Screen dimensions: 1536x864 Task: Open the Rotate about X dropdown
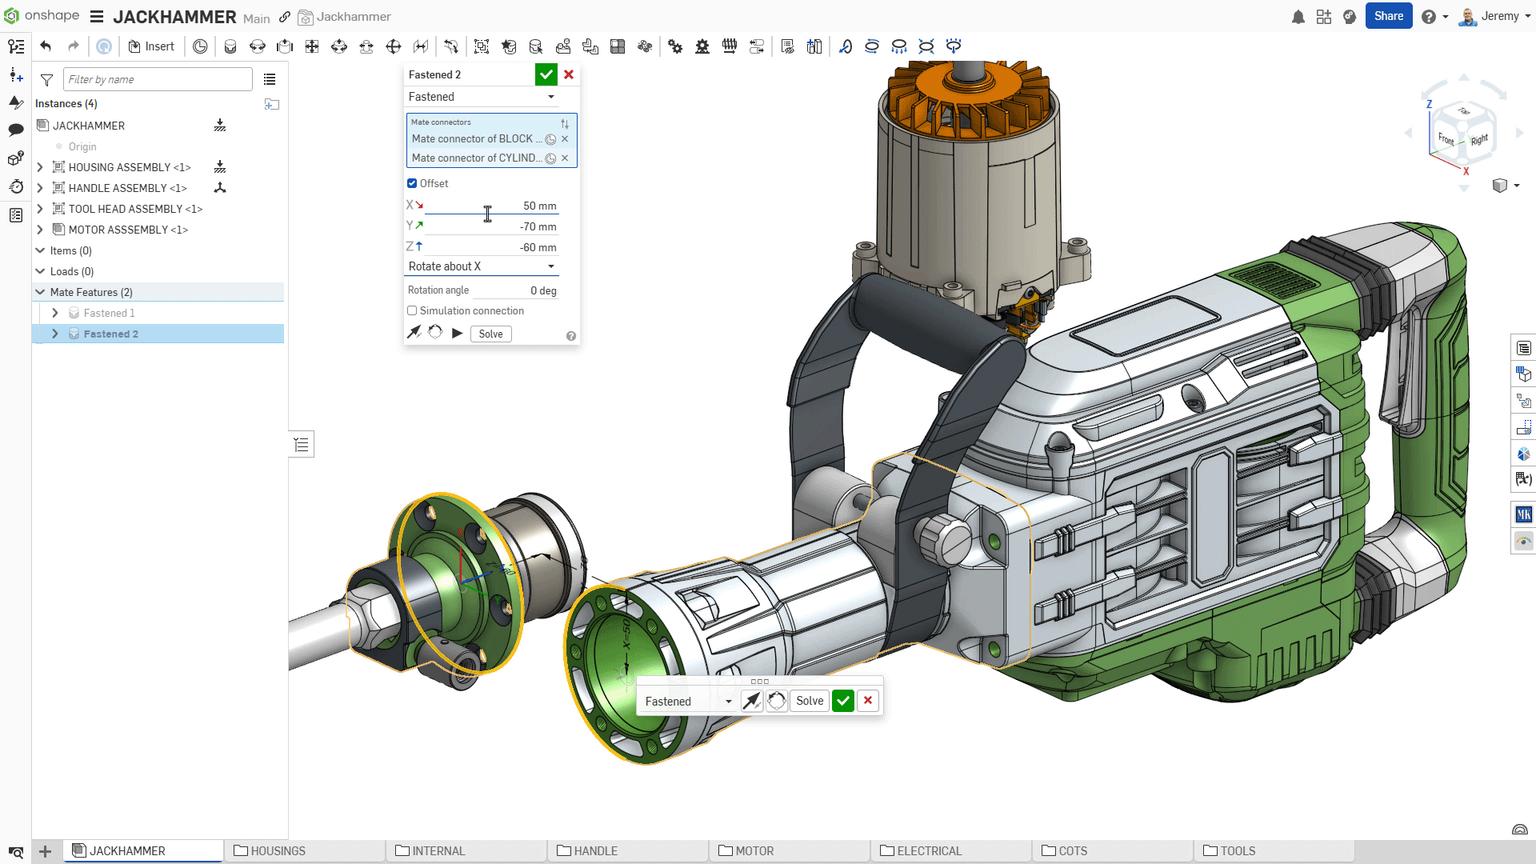[x=480, y=266]
